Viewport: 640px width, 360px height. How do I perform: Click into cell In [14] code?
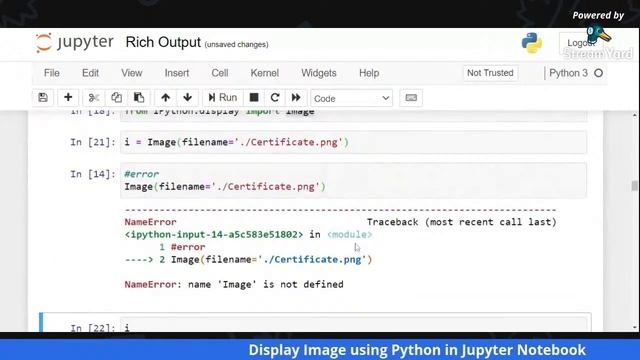(353, 180)
